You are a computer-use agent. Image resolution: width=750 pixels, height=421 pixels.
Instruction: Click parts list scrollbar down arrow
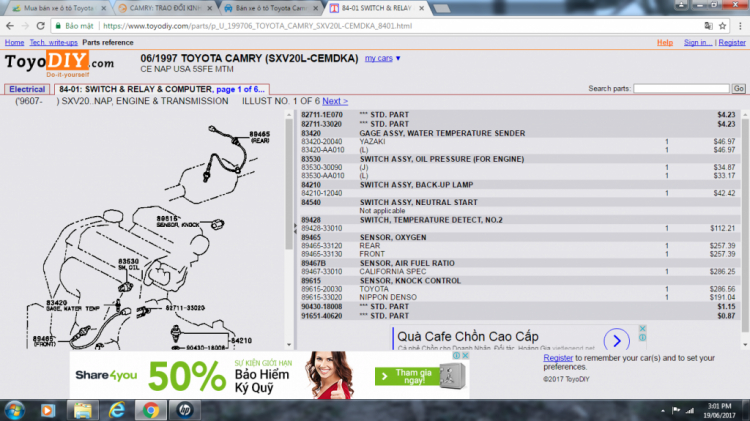[745, 345]
